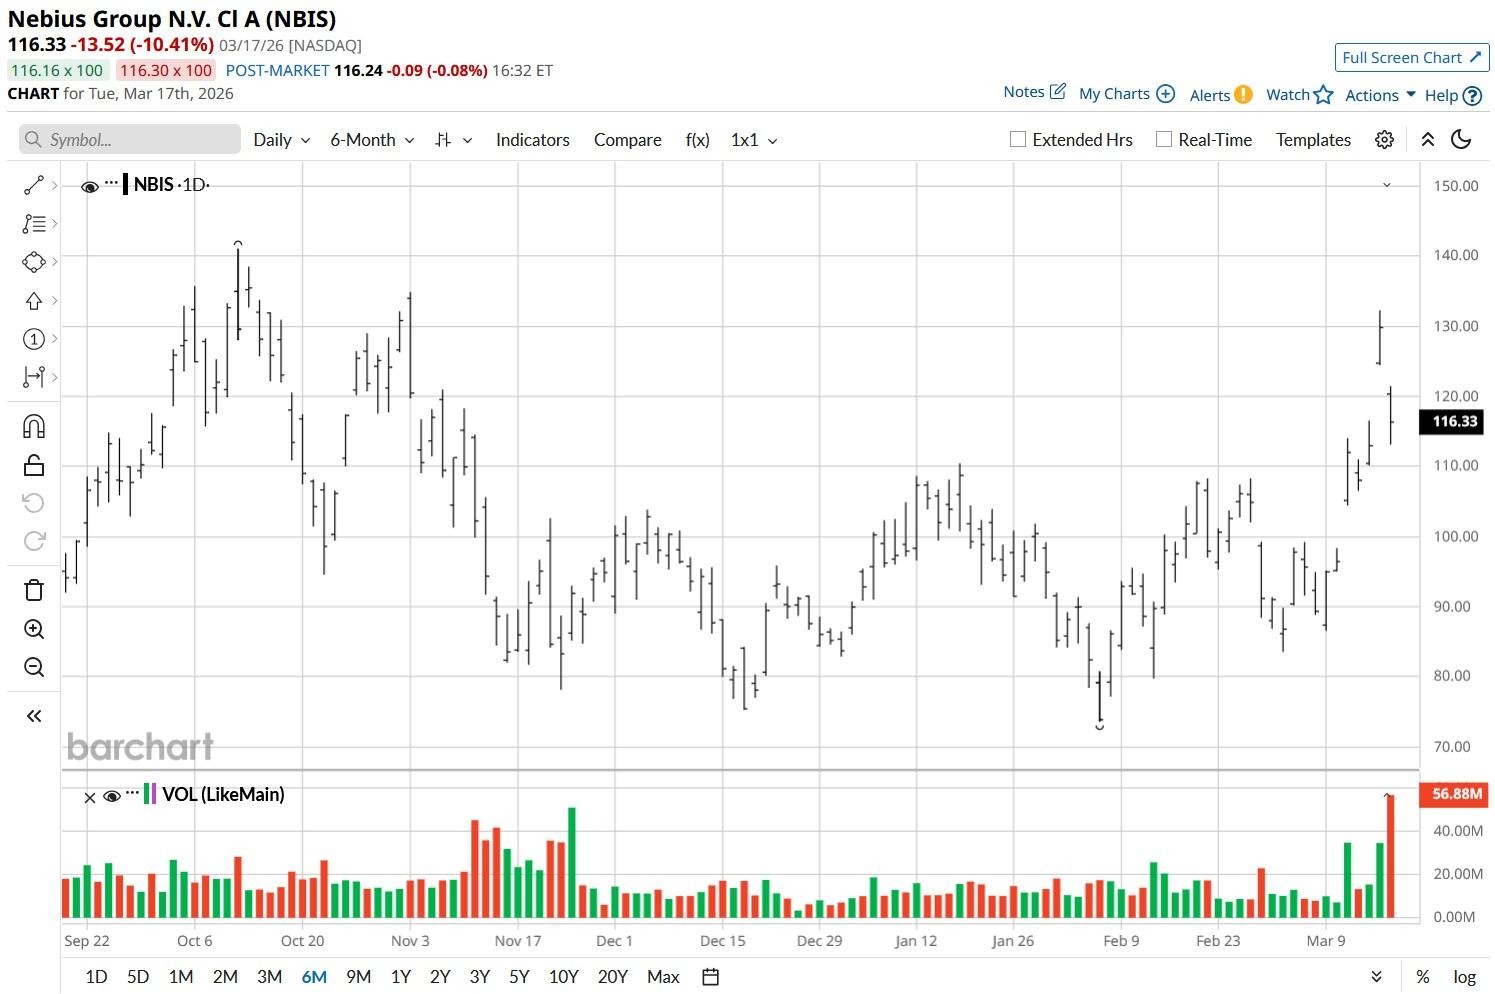Open the numbered annotation tool
This screenshot has width=1495, height=994.
pos(33,339)
